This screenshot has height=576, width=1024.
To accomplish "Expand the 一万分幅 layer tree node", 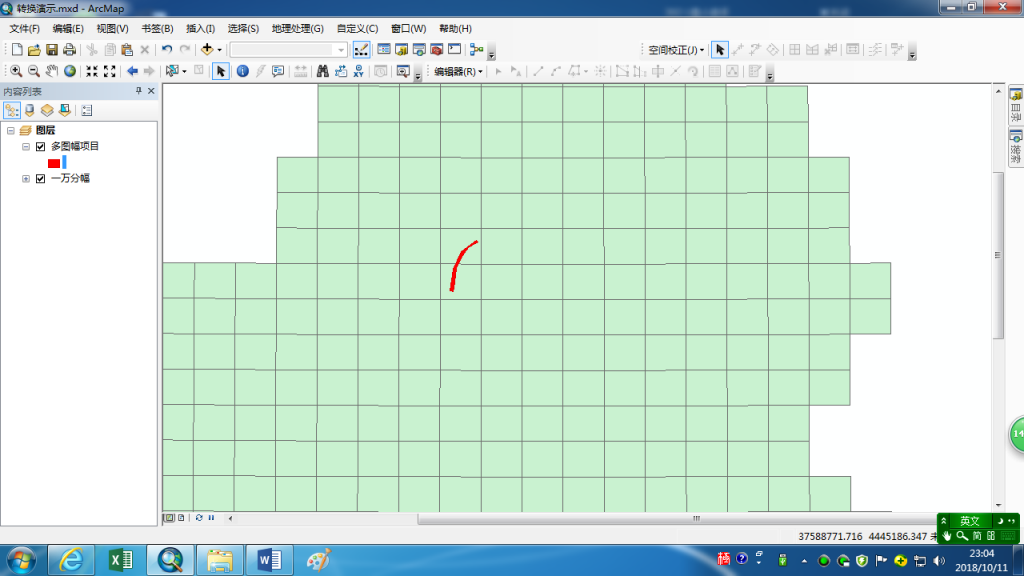I will [x=26, y=179].
